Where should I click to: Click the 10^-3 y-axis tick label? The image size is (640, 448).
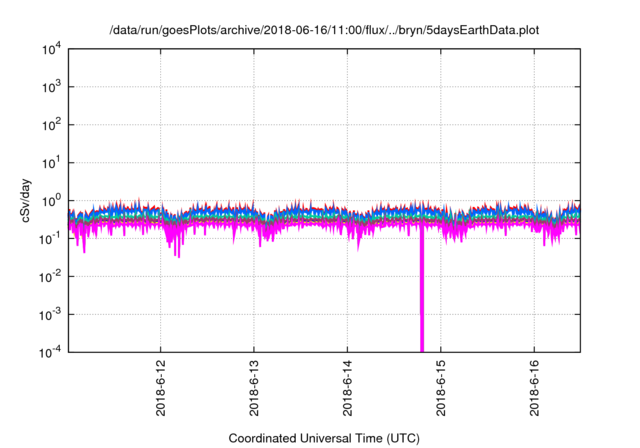tap(50, 315)
